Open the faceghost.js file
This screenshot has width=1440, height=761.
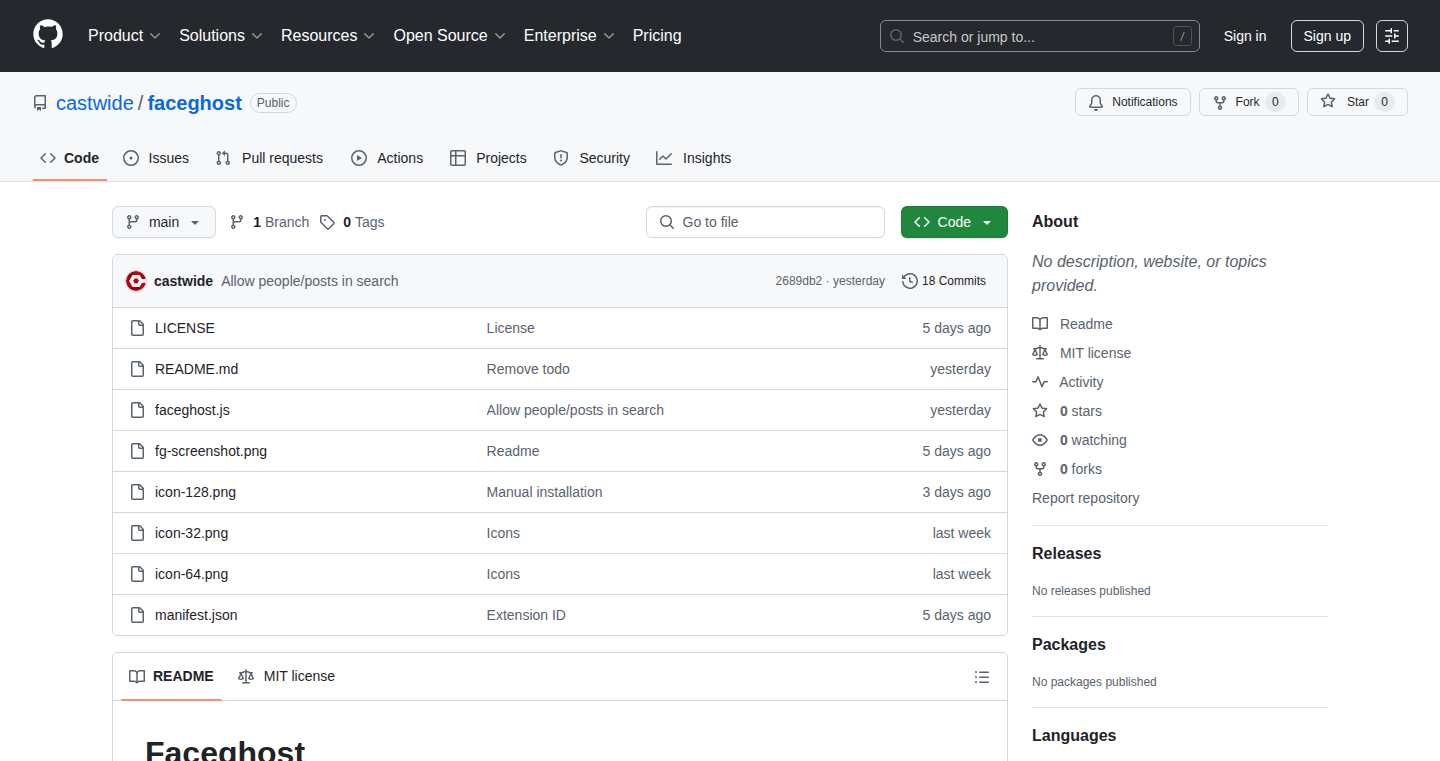coord(192,410)
